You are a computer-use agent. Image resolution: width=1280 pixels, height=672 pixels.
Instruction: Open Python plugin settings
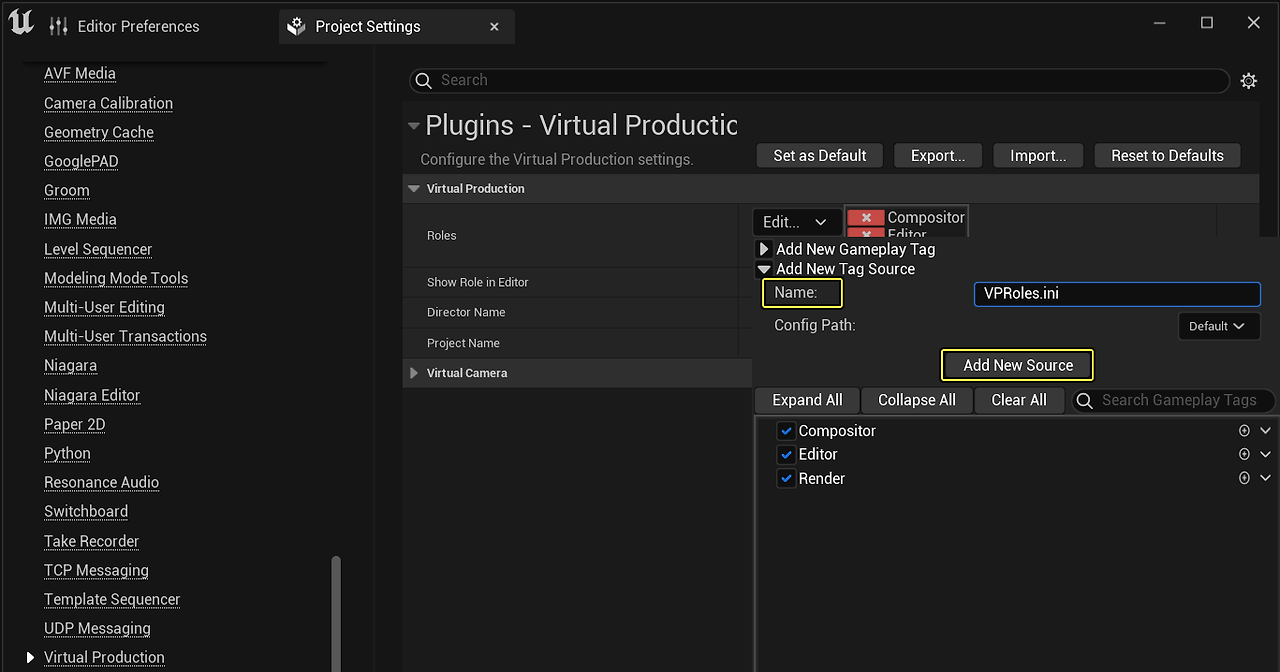(x=67, y=453)
